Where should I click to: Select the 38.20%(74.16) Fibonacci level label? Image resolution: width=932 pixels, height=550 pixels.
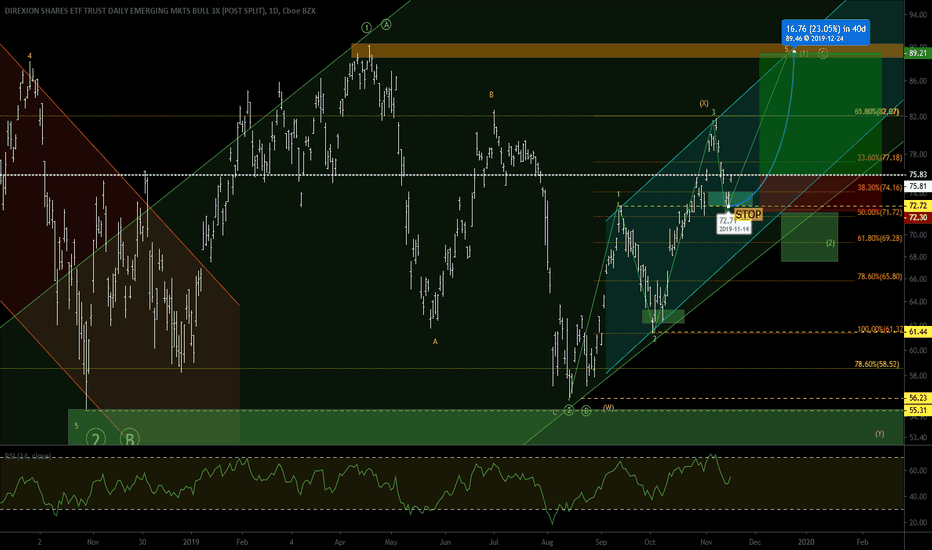point(880,187)
